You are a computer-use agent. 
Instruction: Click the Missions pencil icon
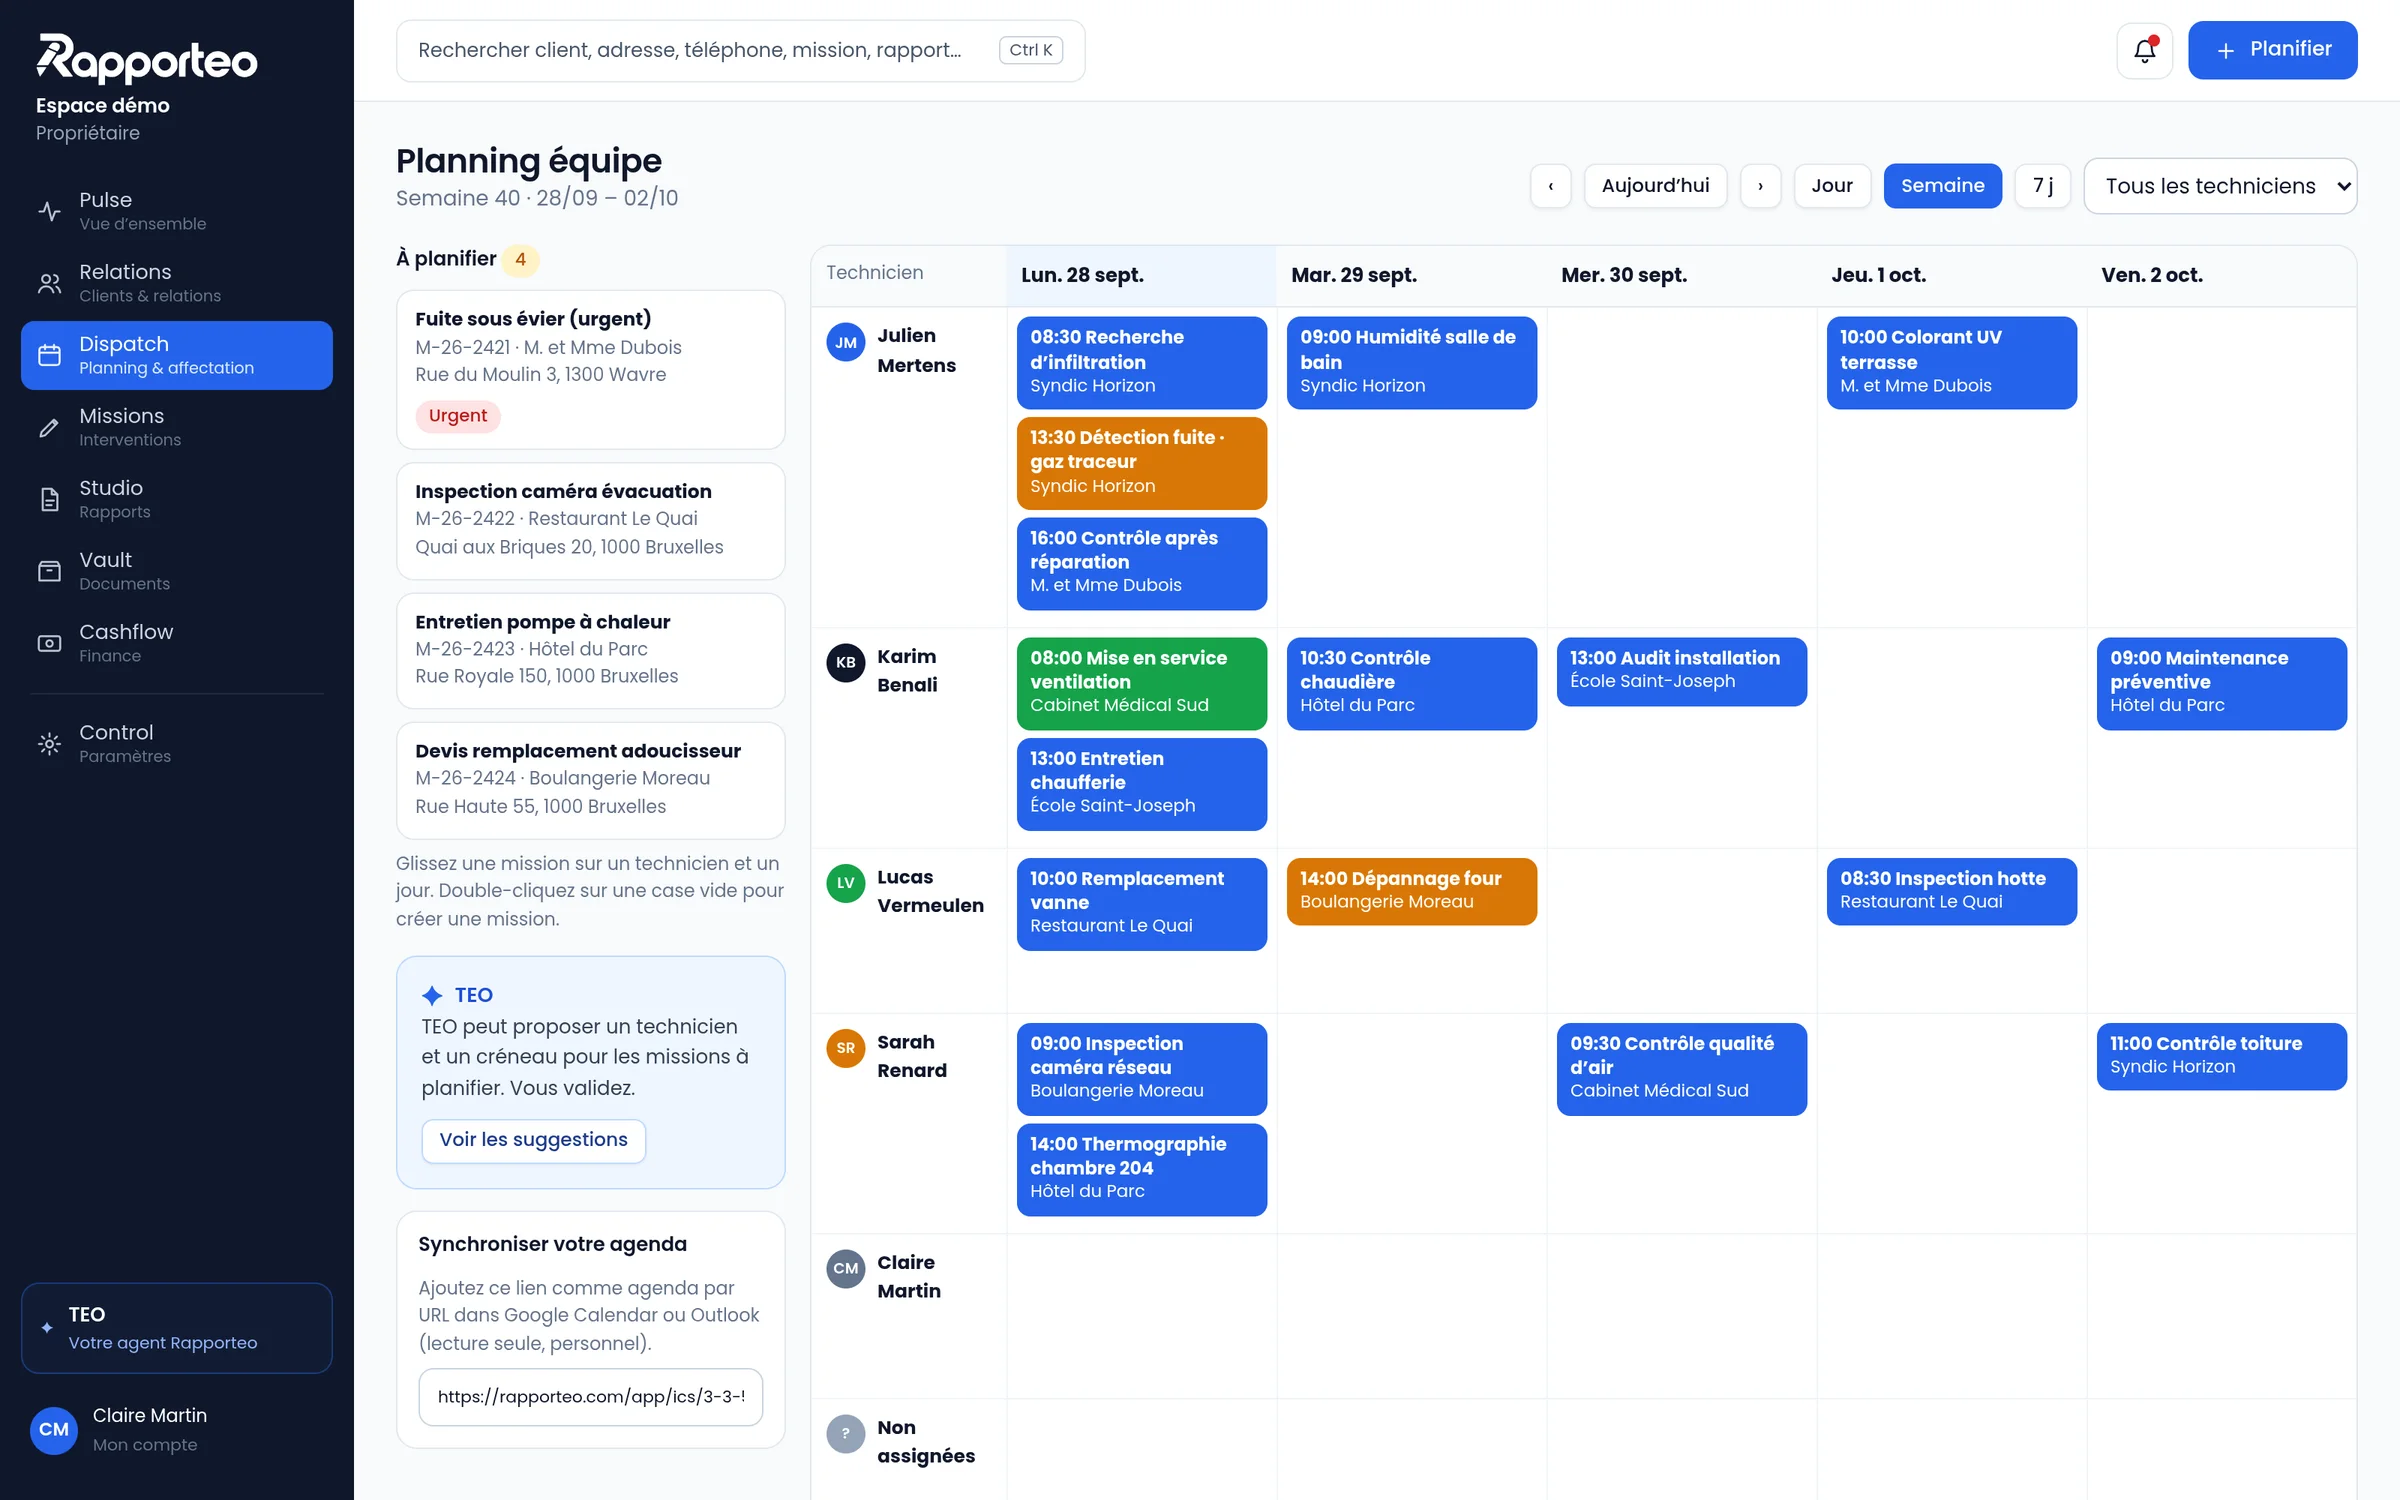click(x=49, y=427)
